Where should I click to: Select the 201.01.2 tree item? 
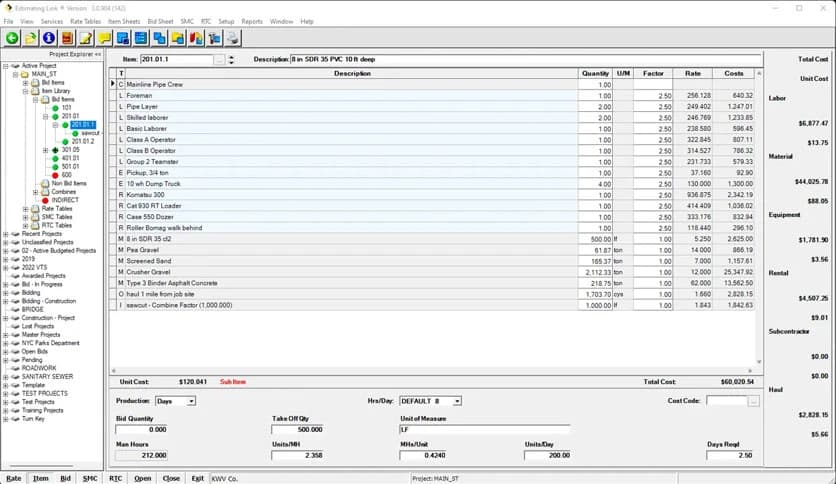[83, 142]
